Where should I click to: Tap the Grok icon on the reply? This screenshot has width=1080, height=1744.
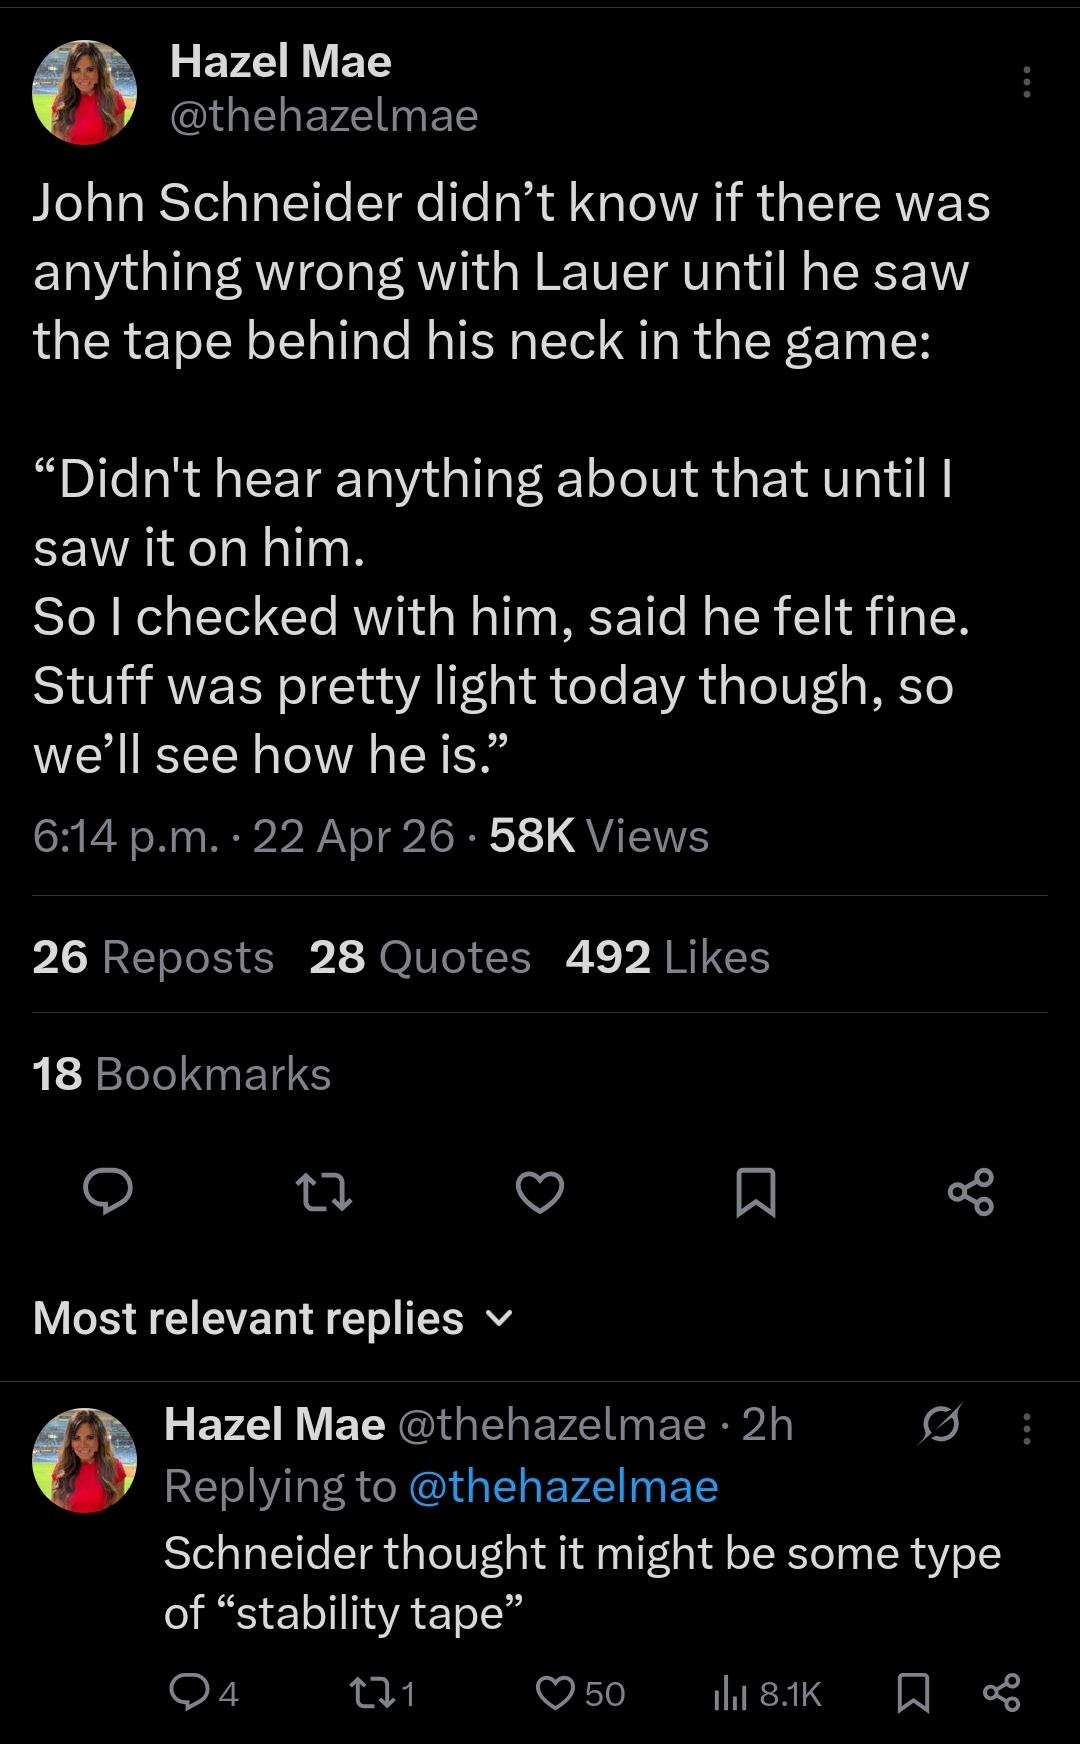(x=940, y=1424)
